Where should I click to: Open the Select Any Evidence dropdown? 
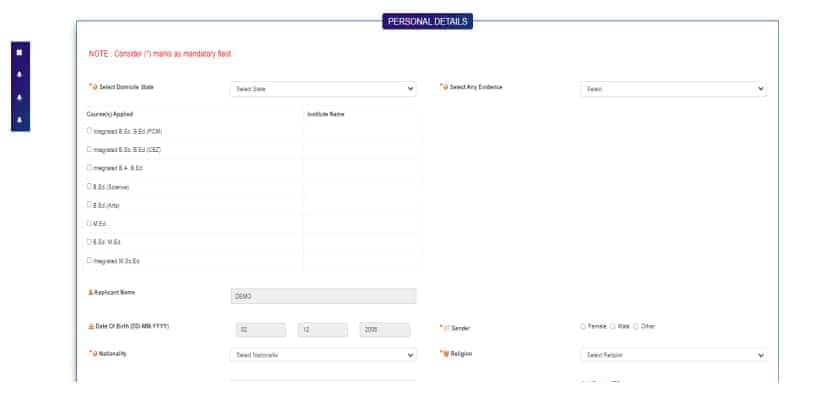pos(674,89)
